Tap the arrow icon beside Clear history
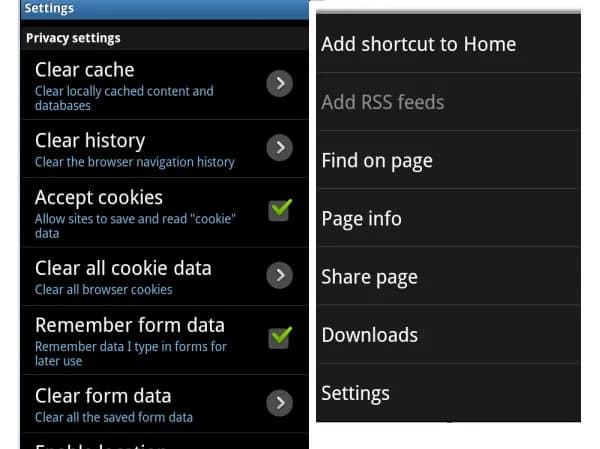 pos(280,148)
